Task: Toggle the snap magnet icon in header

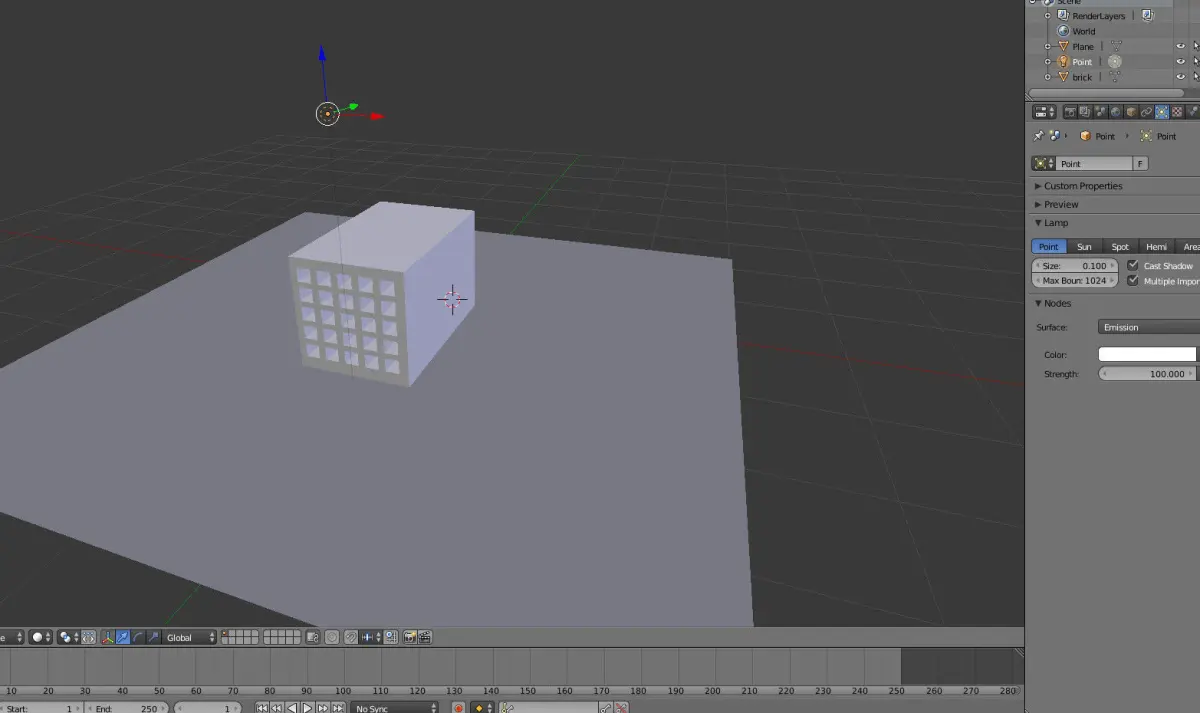Action: [x=350, y=637]
